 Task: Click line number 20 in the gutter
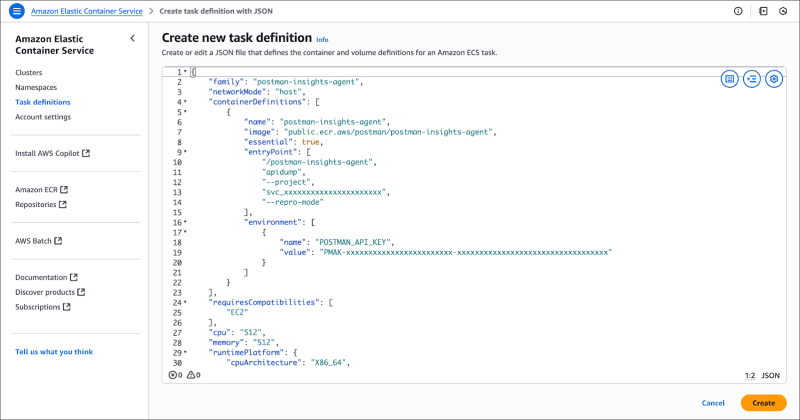coord(177,262)
